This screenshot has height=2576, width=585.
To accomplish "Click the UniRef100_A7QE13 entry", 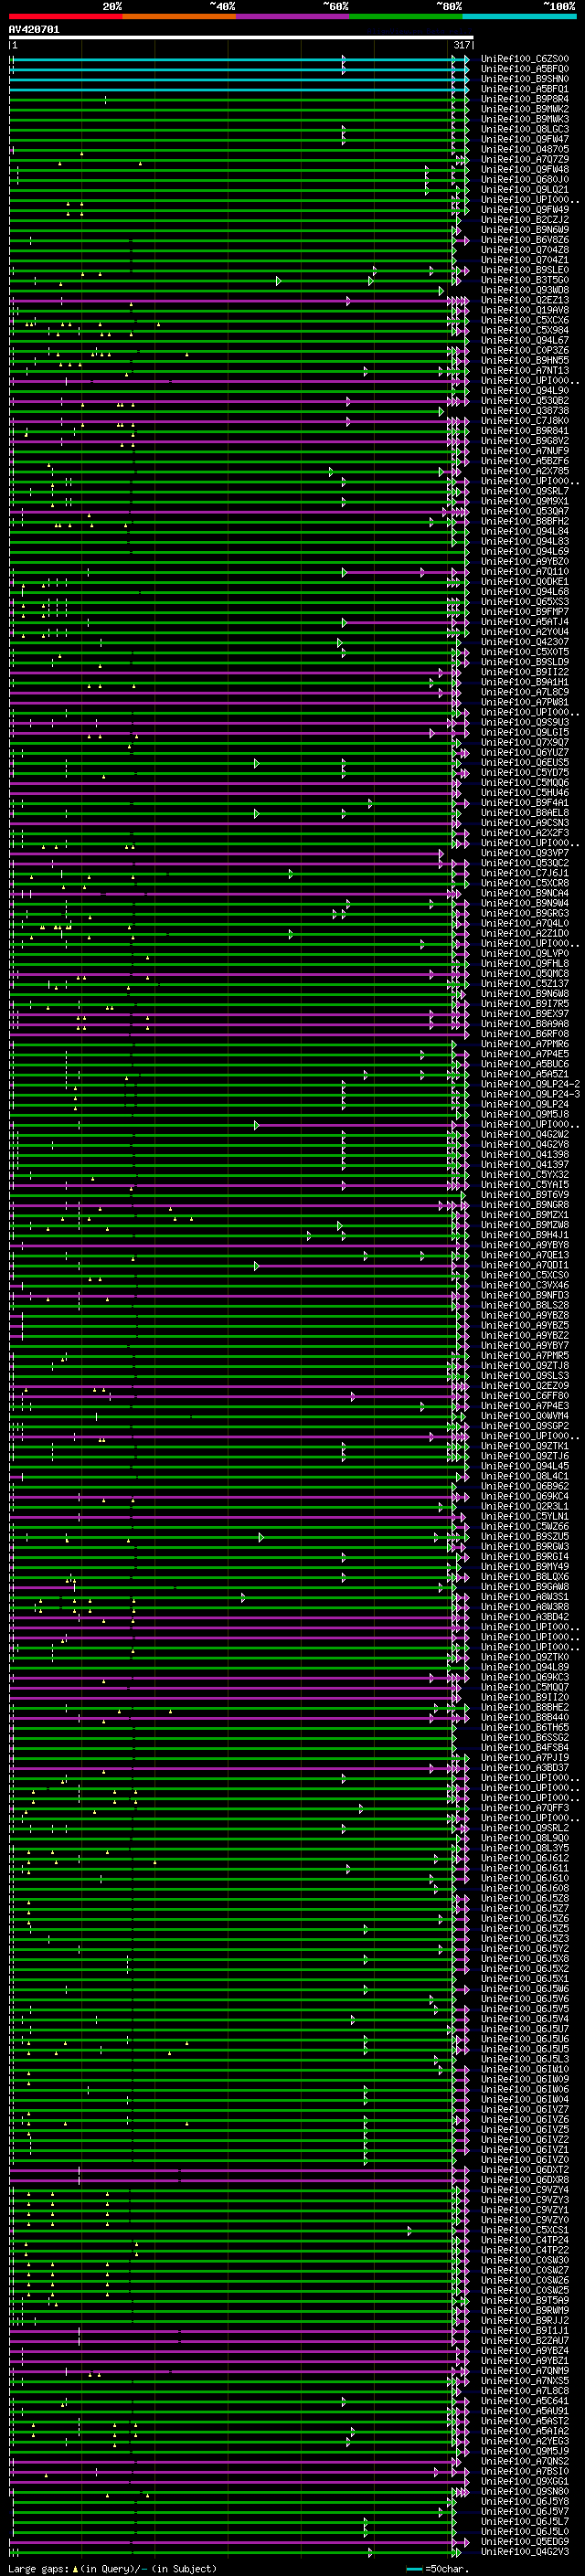I will (524, 1255).
